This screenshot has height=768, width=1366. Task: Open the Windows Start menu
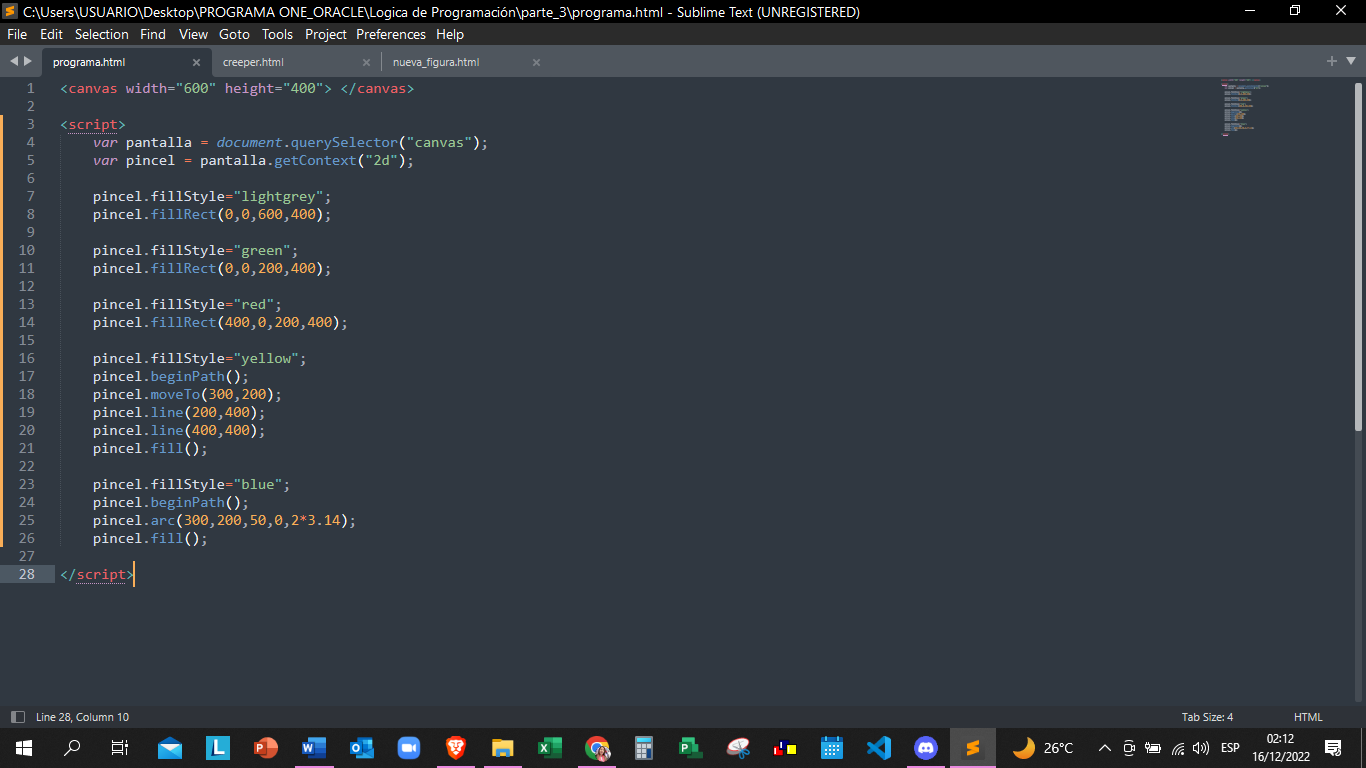(24, 748)
